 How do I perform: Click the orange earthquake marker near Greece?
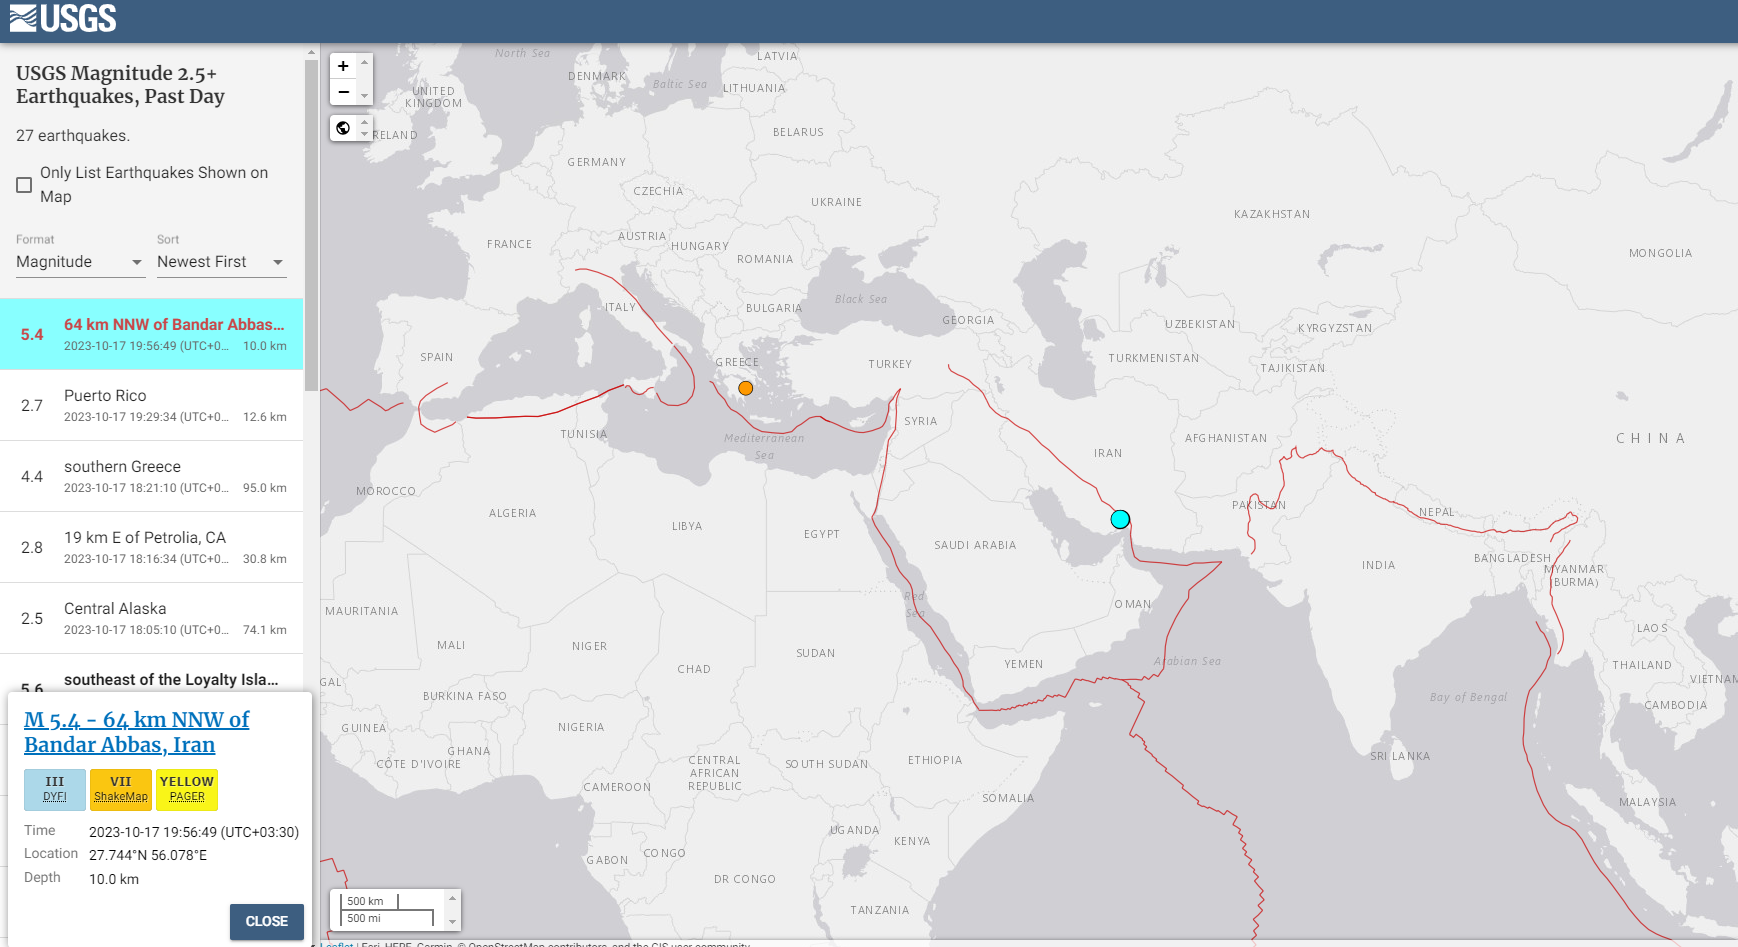pyautogui.click(x=745, y=388)
